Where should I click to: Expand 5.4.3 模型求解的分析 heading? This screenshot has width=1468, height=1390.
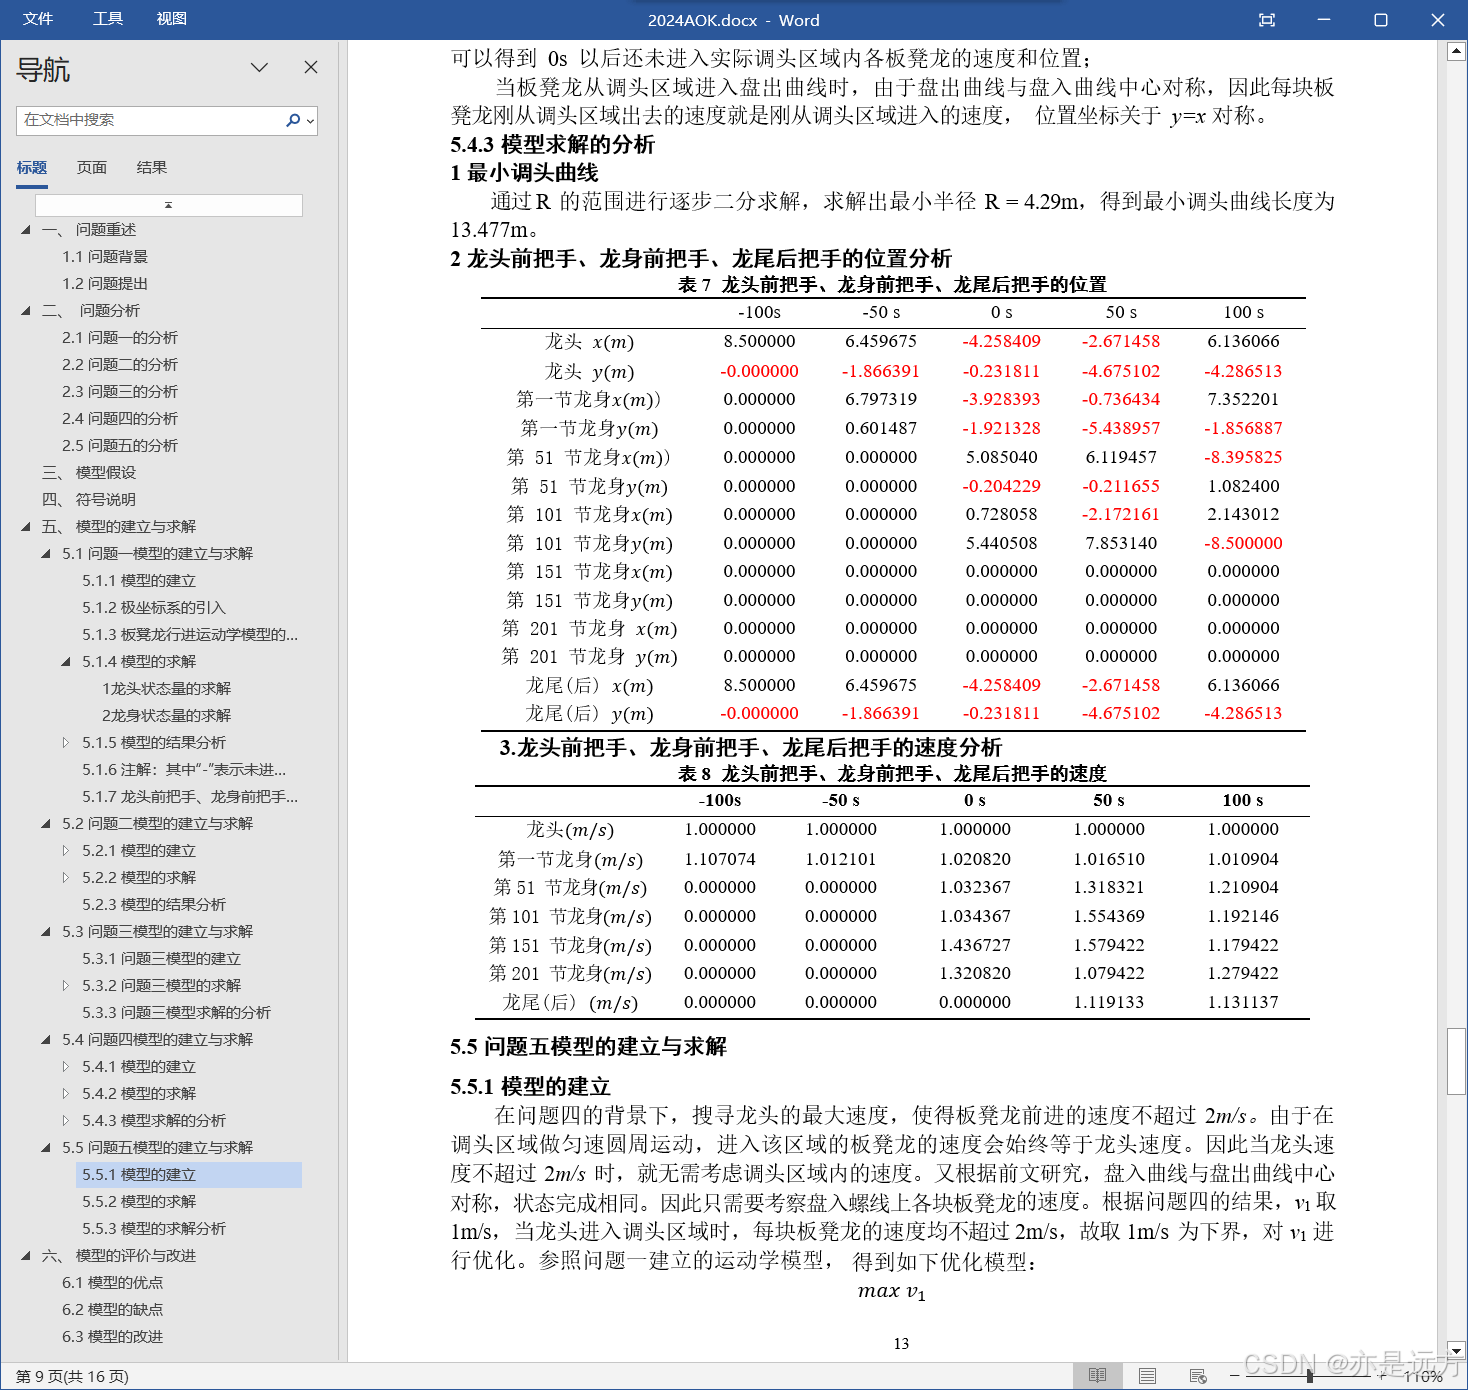(x=66, y=1121)
